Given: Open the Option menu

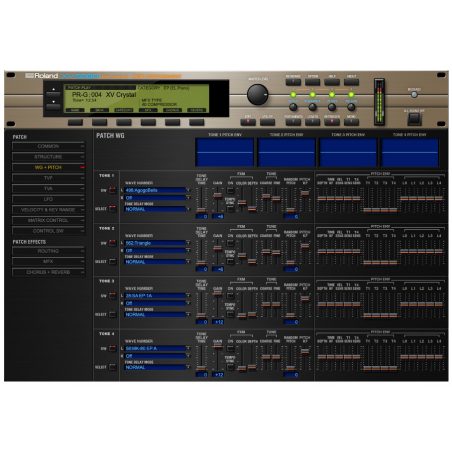Looking at the screenshot, I should coord(312,82).
